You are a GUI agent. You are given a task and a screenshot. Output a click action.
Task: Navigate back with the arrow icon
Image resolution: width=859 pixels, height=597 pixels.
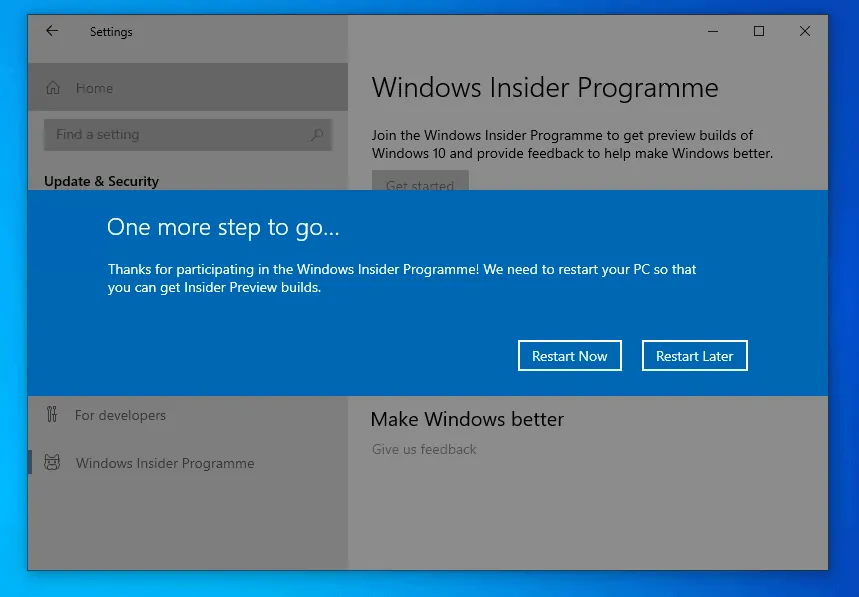[51, 31]
